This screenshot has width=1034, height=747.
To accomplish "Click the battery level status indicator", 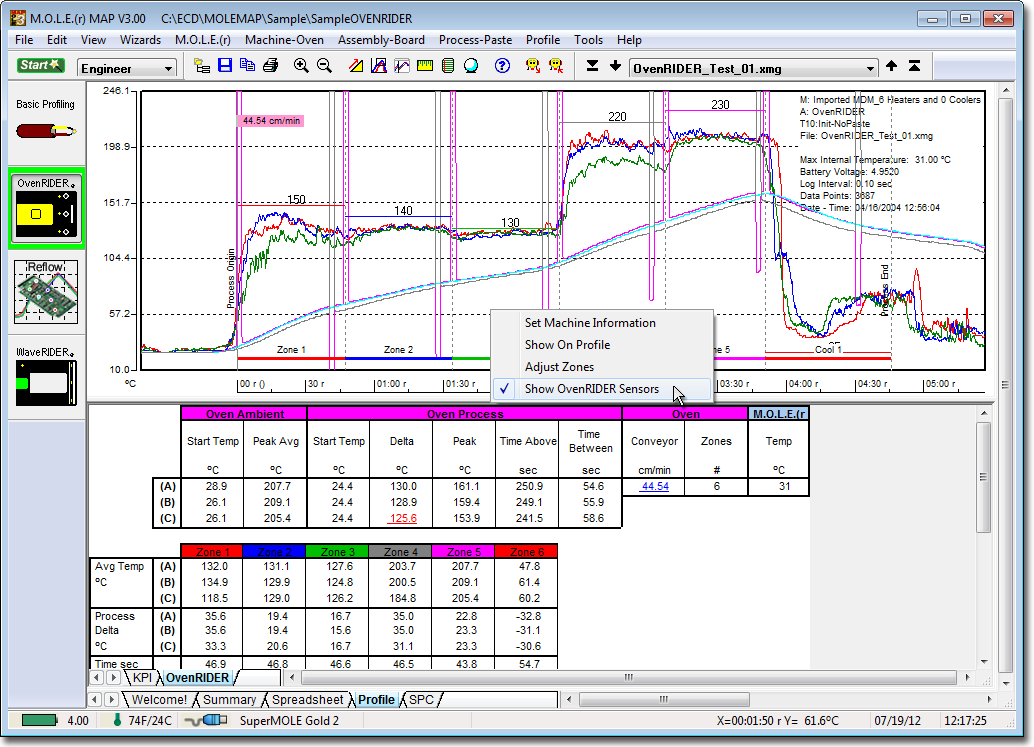I will coord(40,720).
